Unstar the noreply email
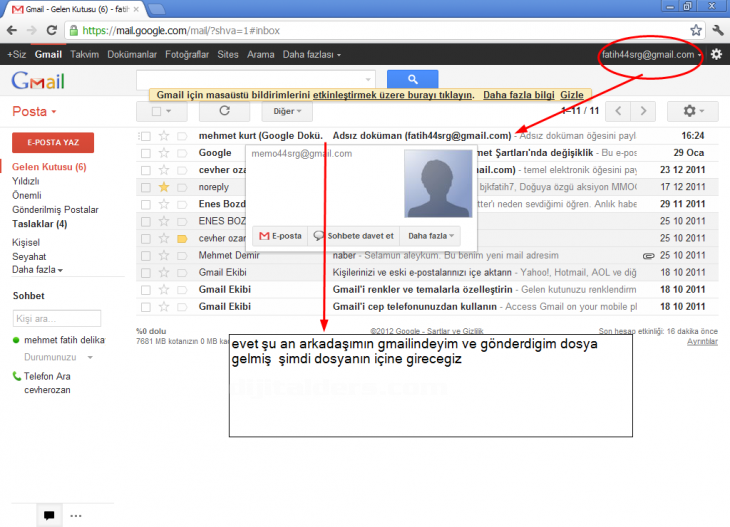The height and width of the screenshot is (527, 730). click(x=163, y=187)
